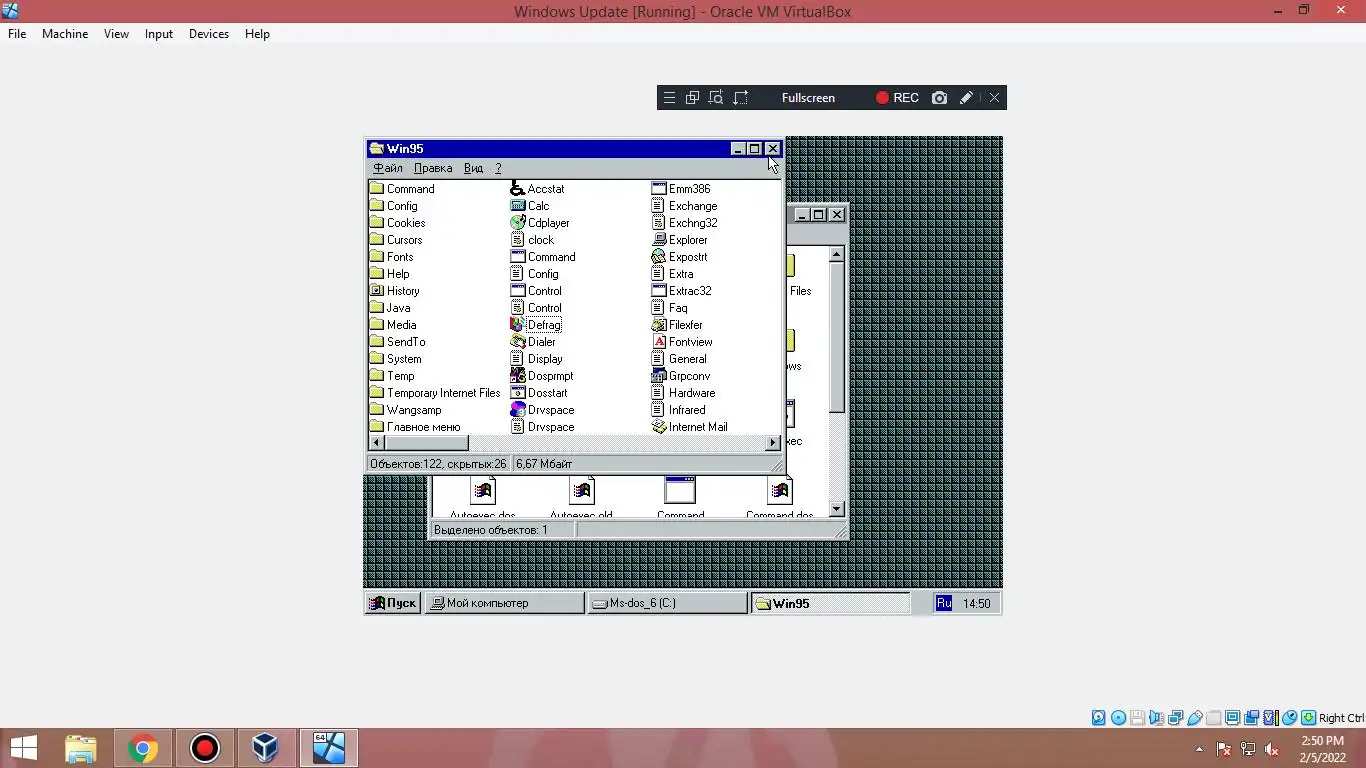Select the Extrac32 program

681,291
